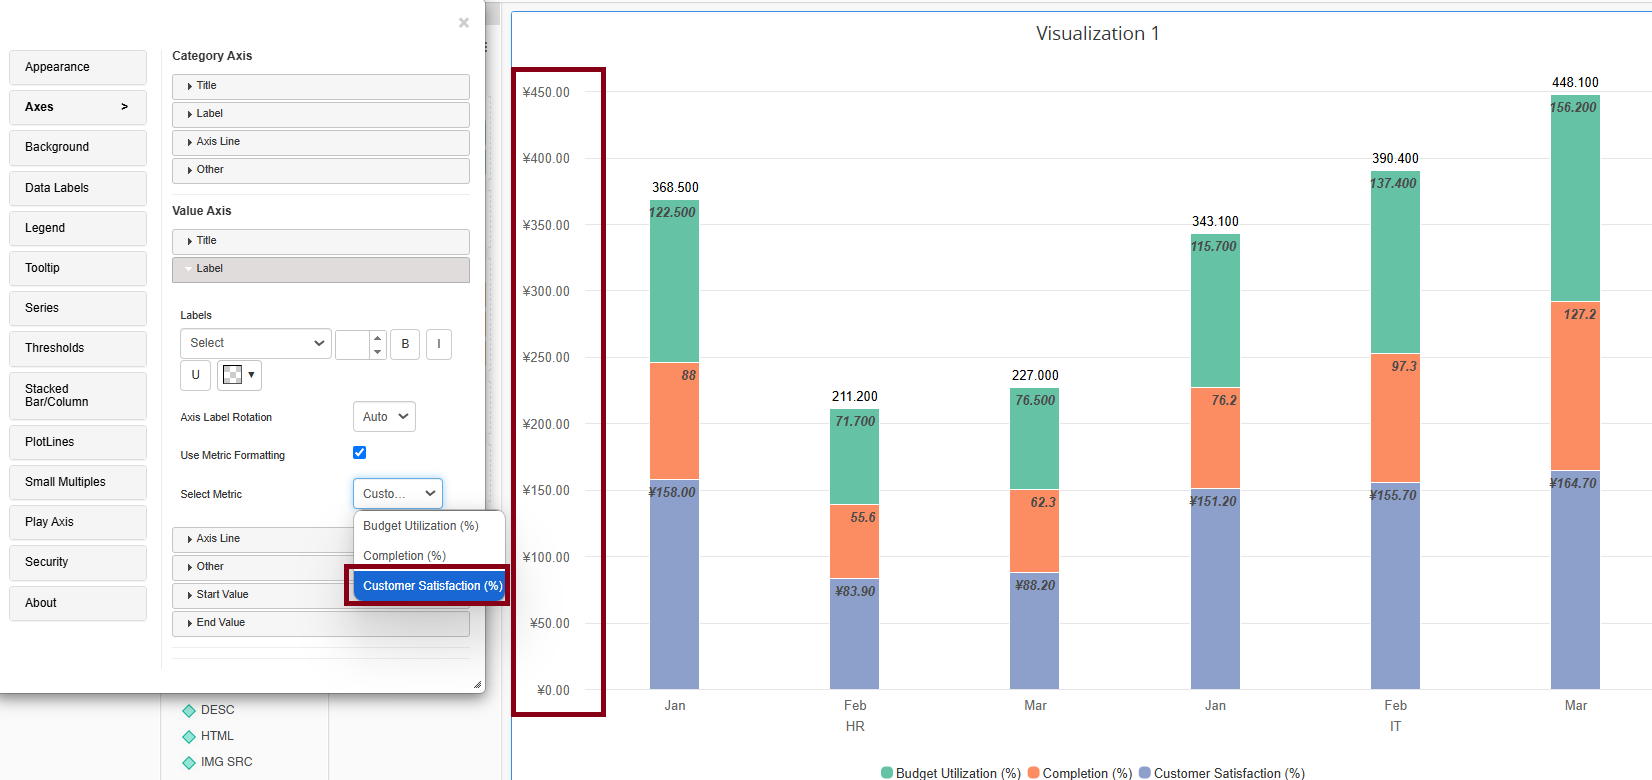
Task: Toggle the Completion (%) legend marker
Action: click(1034, 773)
